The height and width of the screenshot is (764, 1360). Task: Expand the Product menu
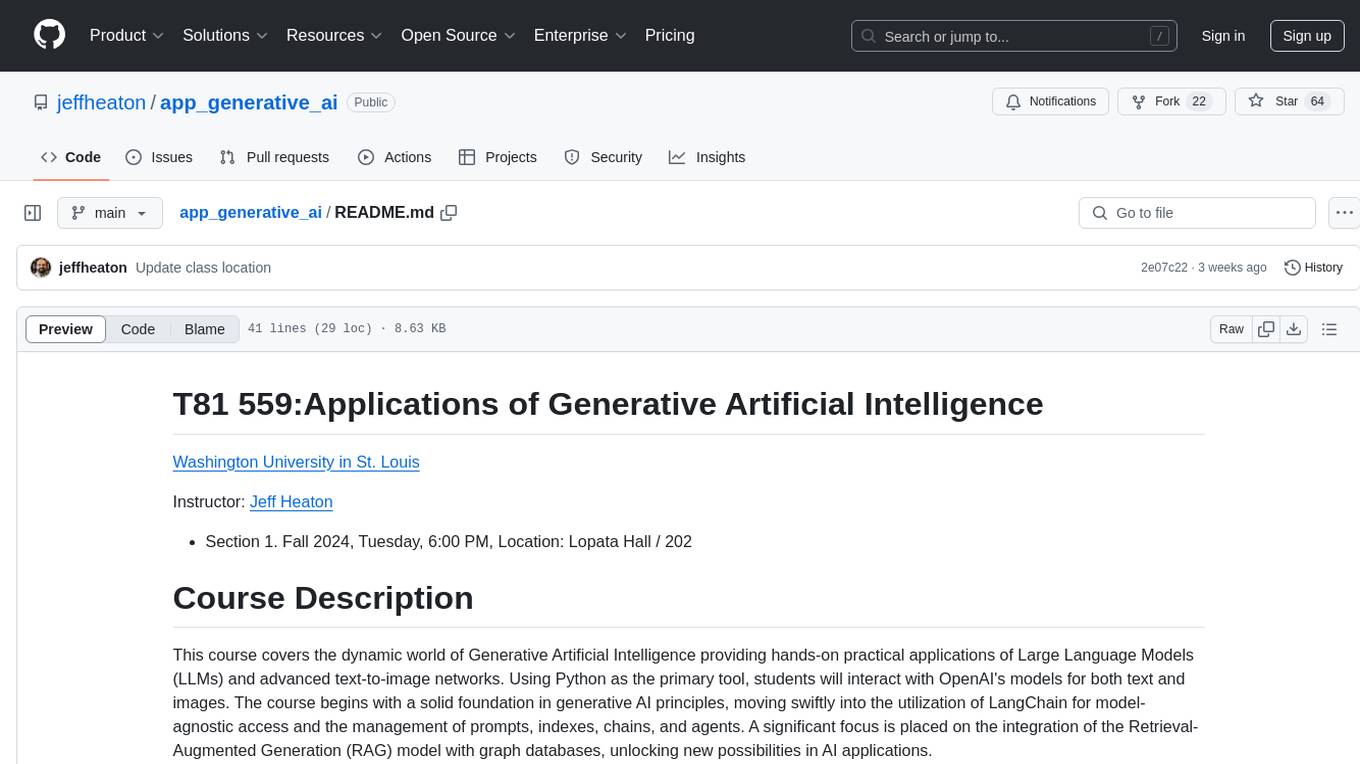pos(127,35)
